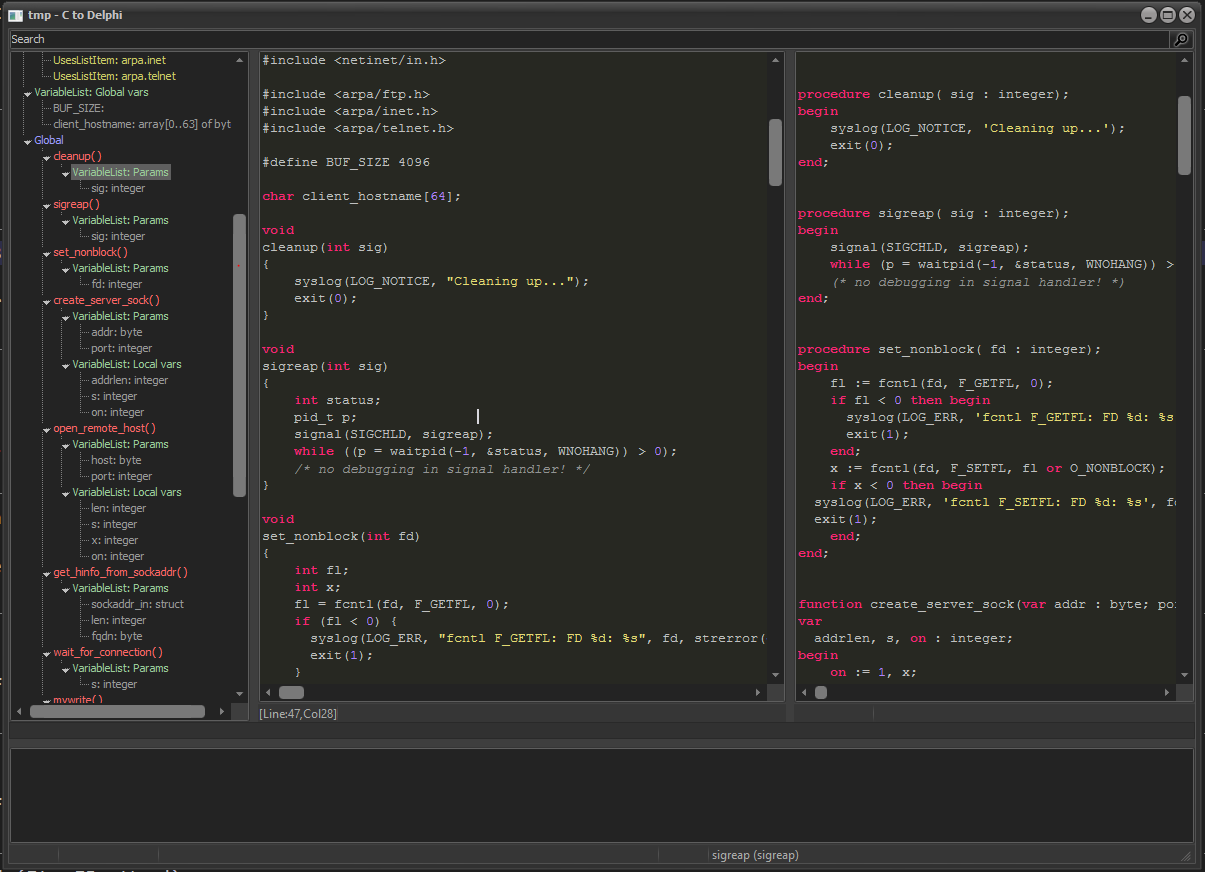Select VariableList: Local vars under open_remote_host()
Viewport: 1205px width, 872px height.
pyautogui.click(x=127, y=492)
